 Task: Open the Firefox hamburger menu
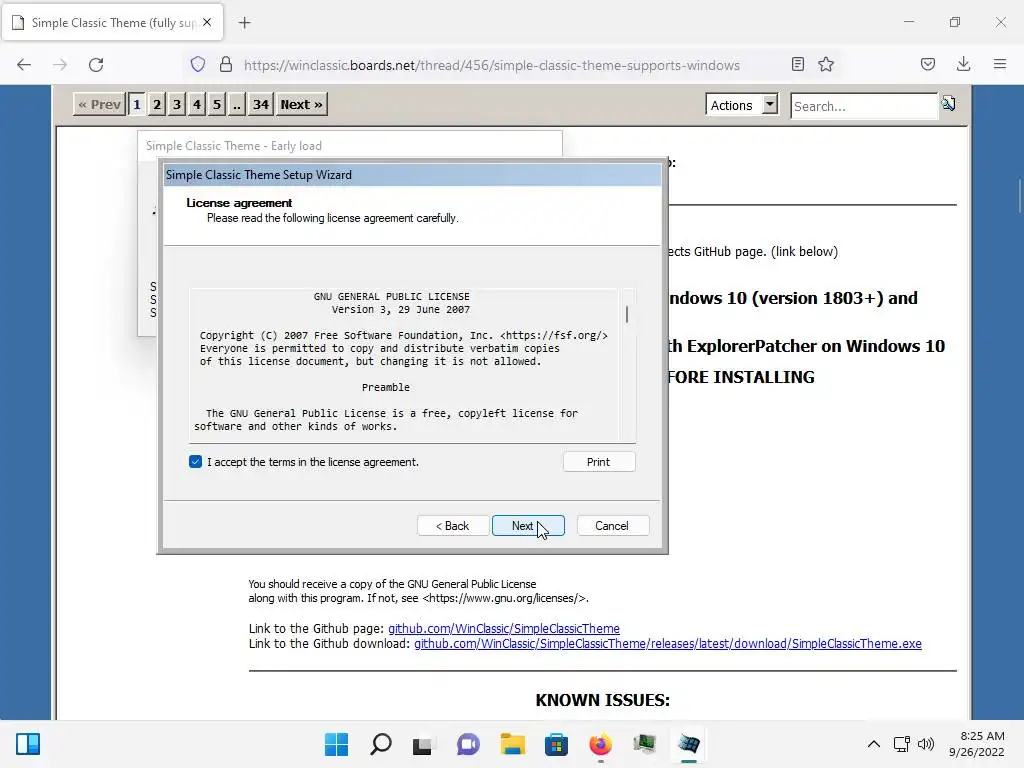tap(1000, 65)
